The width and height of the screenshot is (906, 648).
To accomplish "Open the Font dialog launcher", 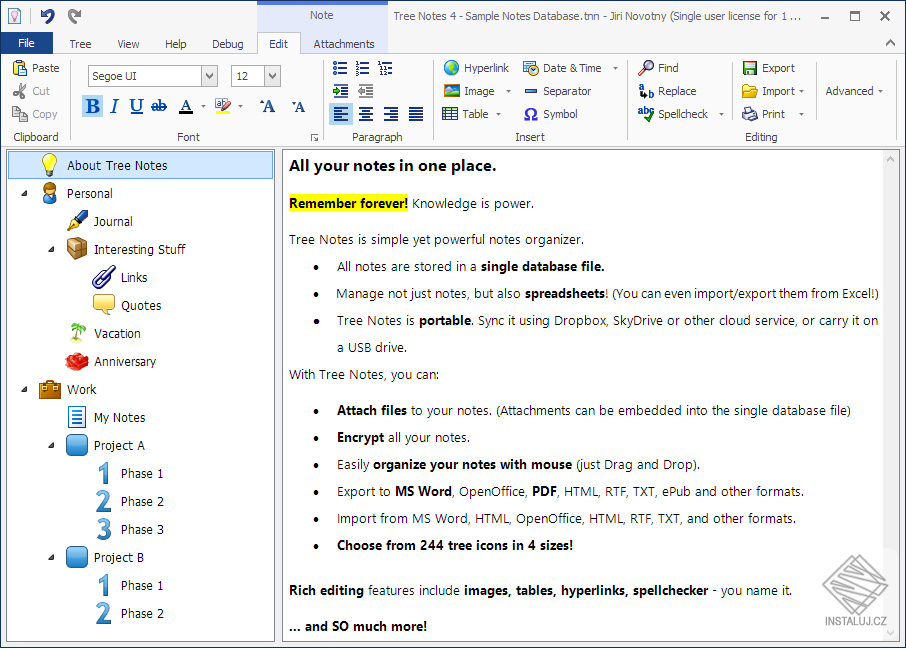I will coord(314,138).
